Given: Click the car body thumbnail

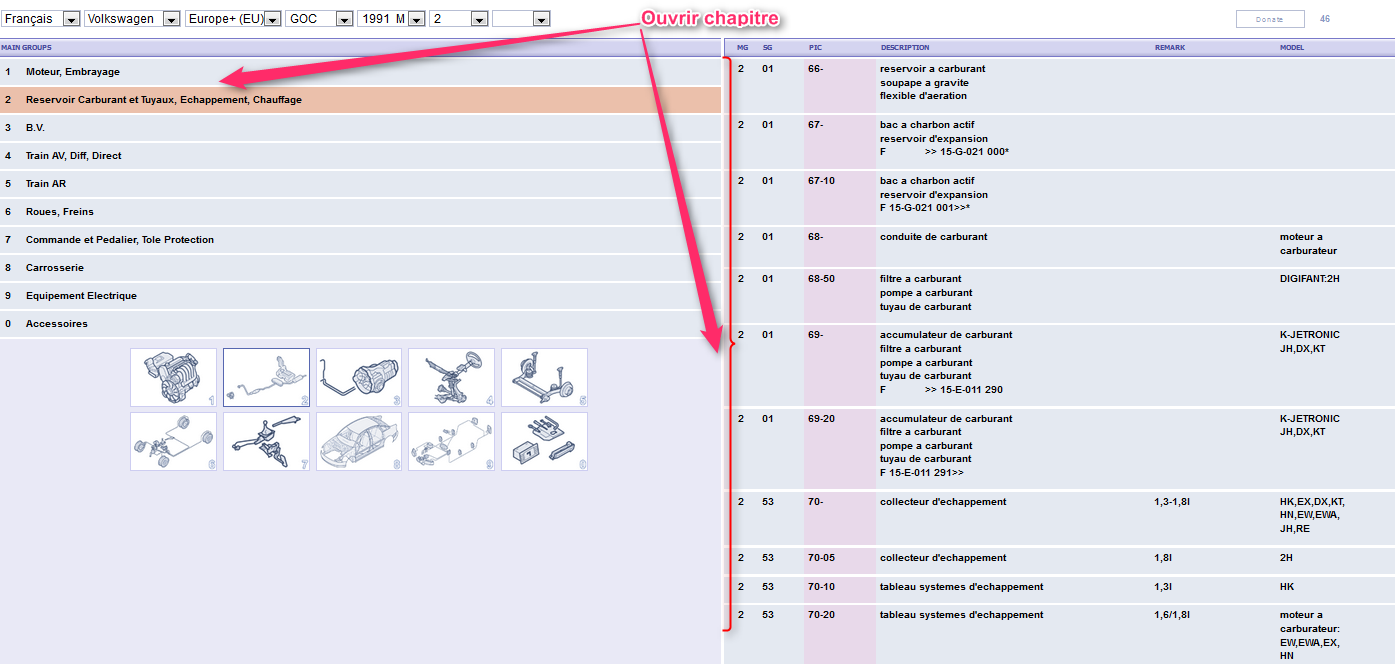Looking at the screenshot, I should tap(359, 441).
